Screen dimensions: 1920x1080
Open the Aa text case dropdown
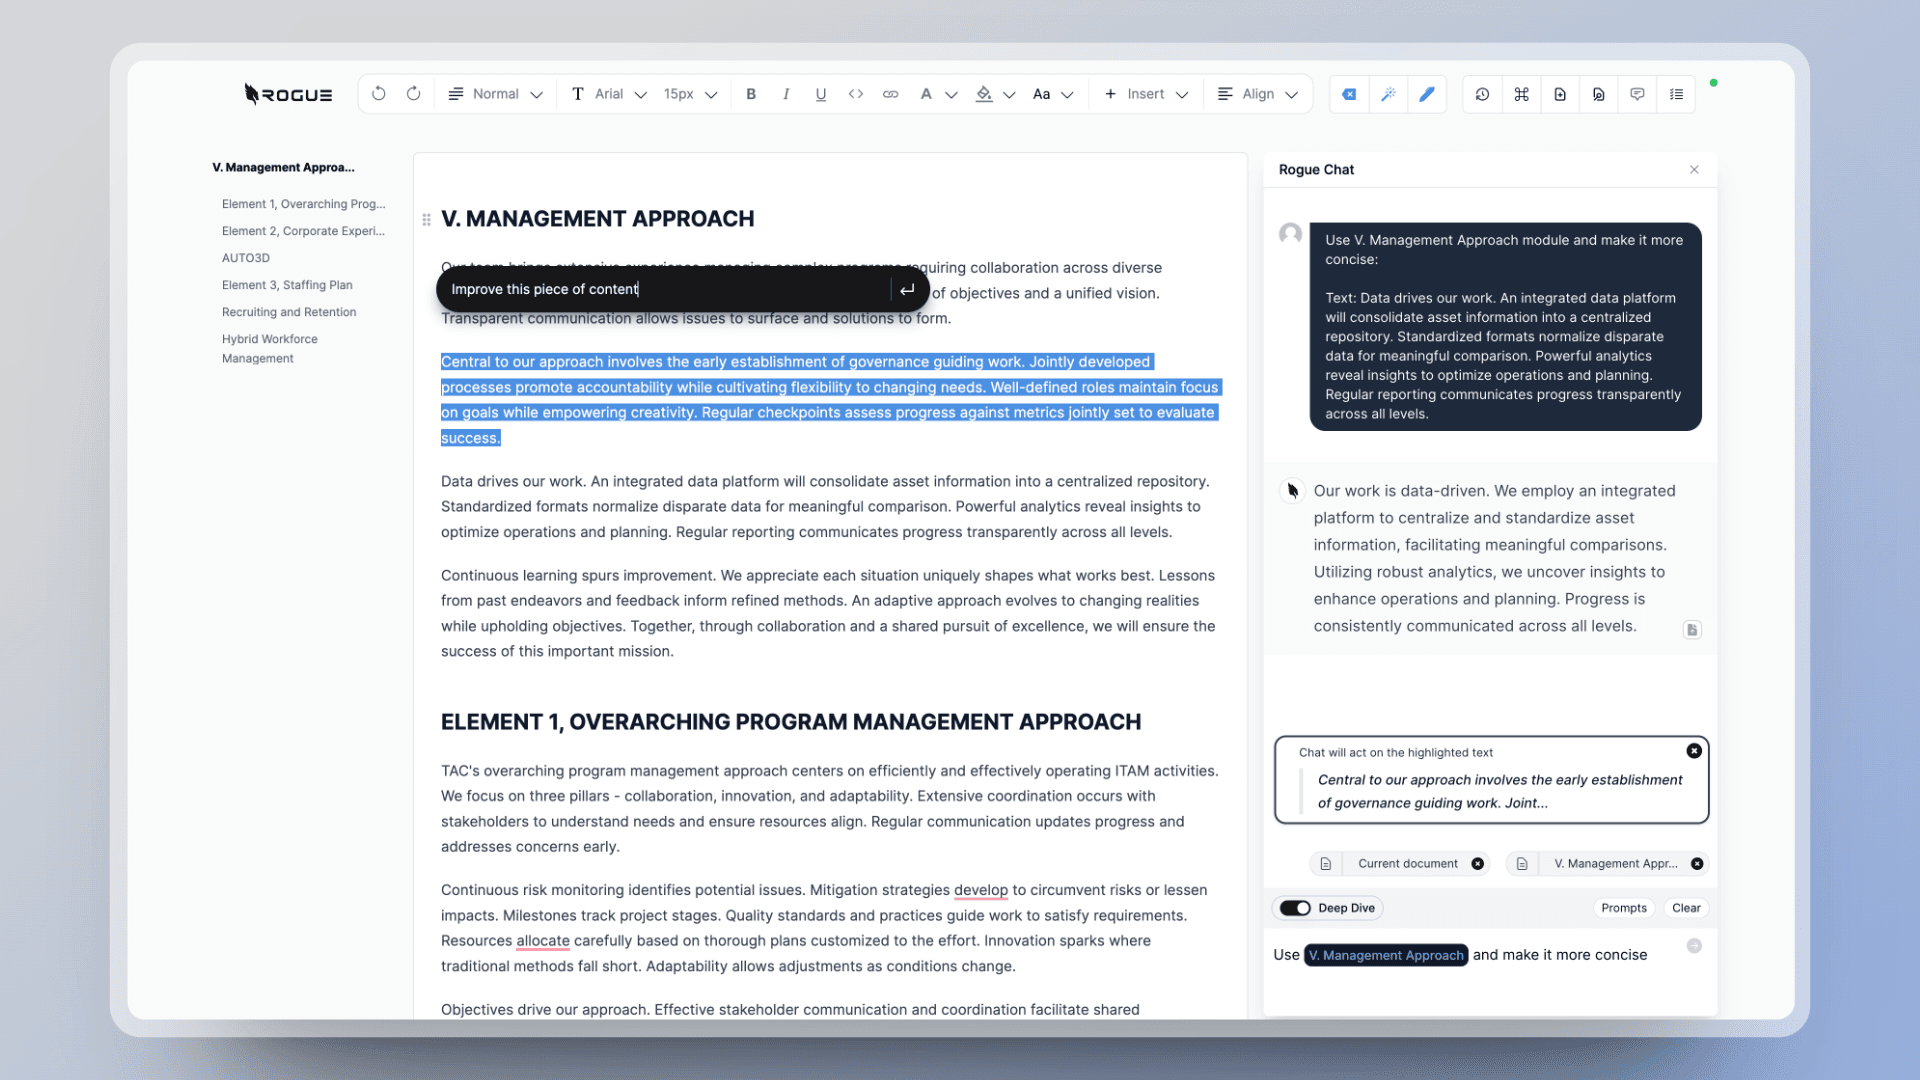click(x=1053, y=94)
